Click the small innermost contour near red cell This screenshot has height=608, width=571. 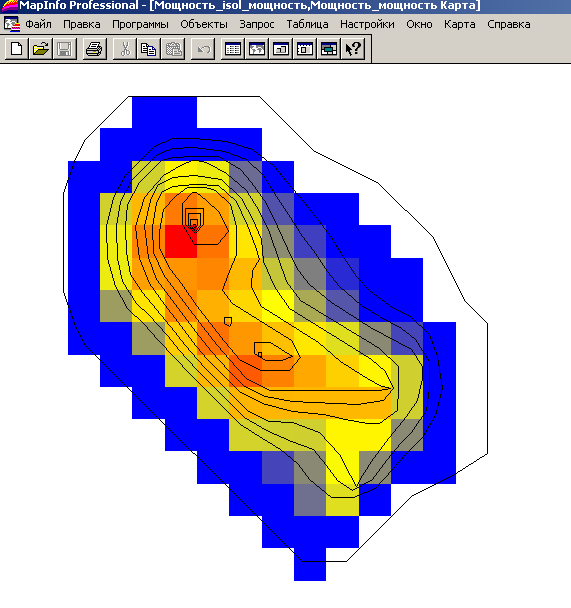(194, 226)
